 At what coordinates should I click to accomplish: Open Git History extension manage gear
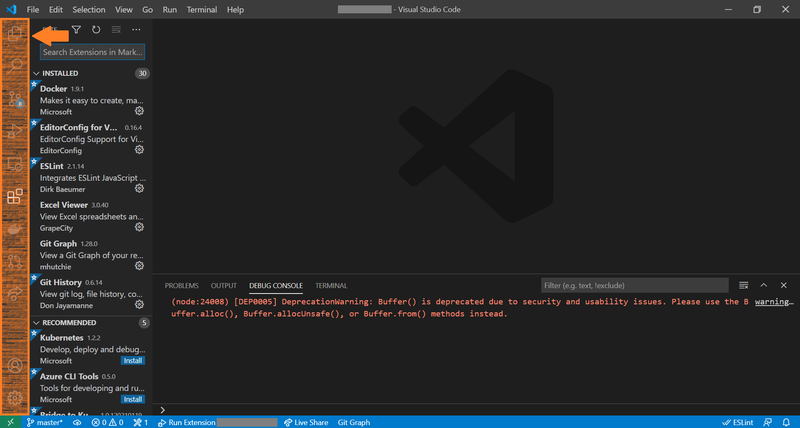(x=139, y=305)
